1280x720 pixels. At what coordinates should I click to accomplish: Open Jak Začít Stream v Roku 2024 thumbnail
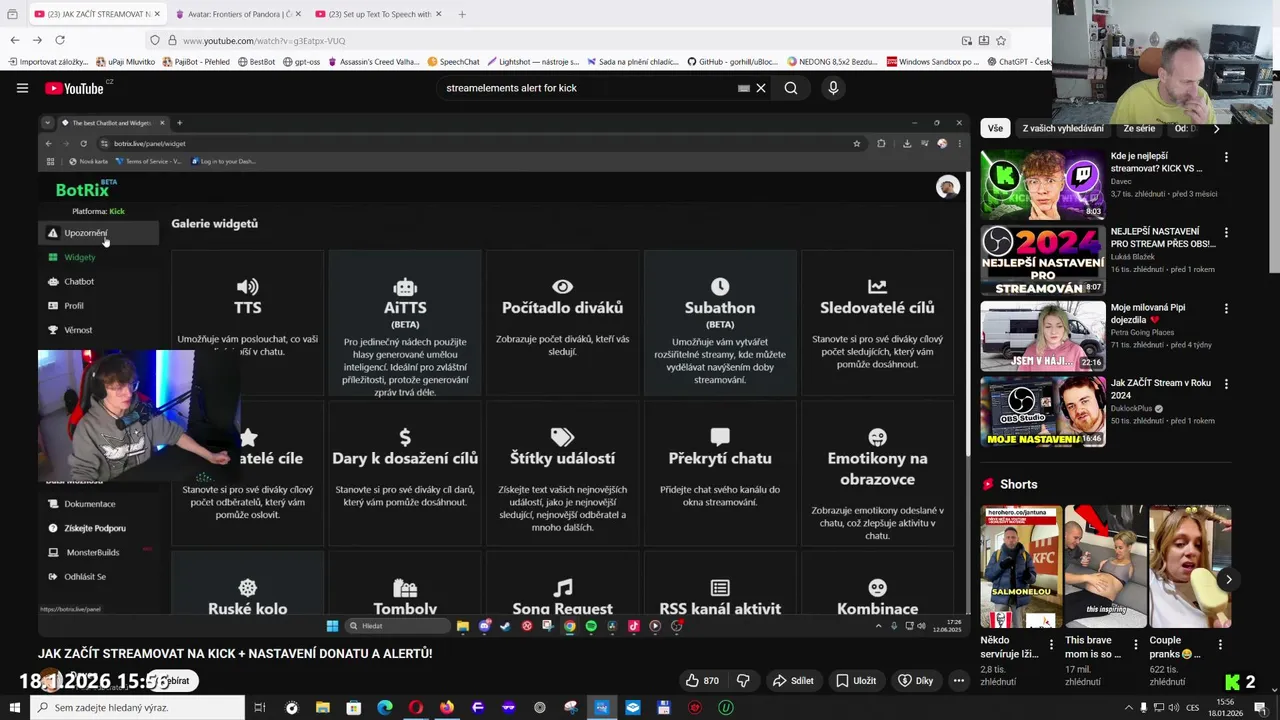(x=1042, y=412)
